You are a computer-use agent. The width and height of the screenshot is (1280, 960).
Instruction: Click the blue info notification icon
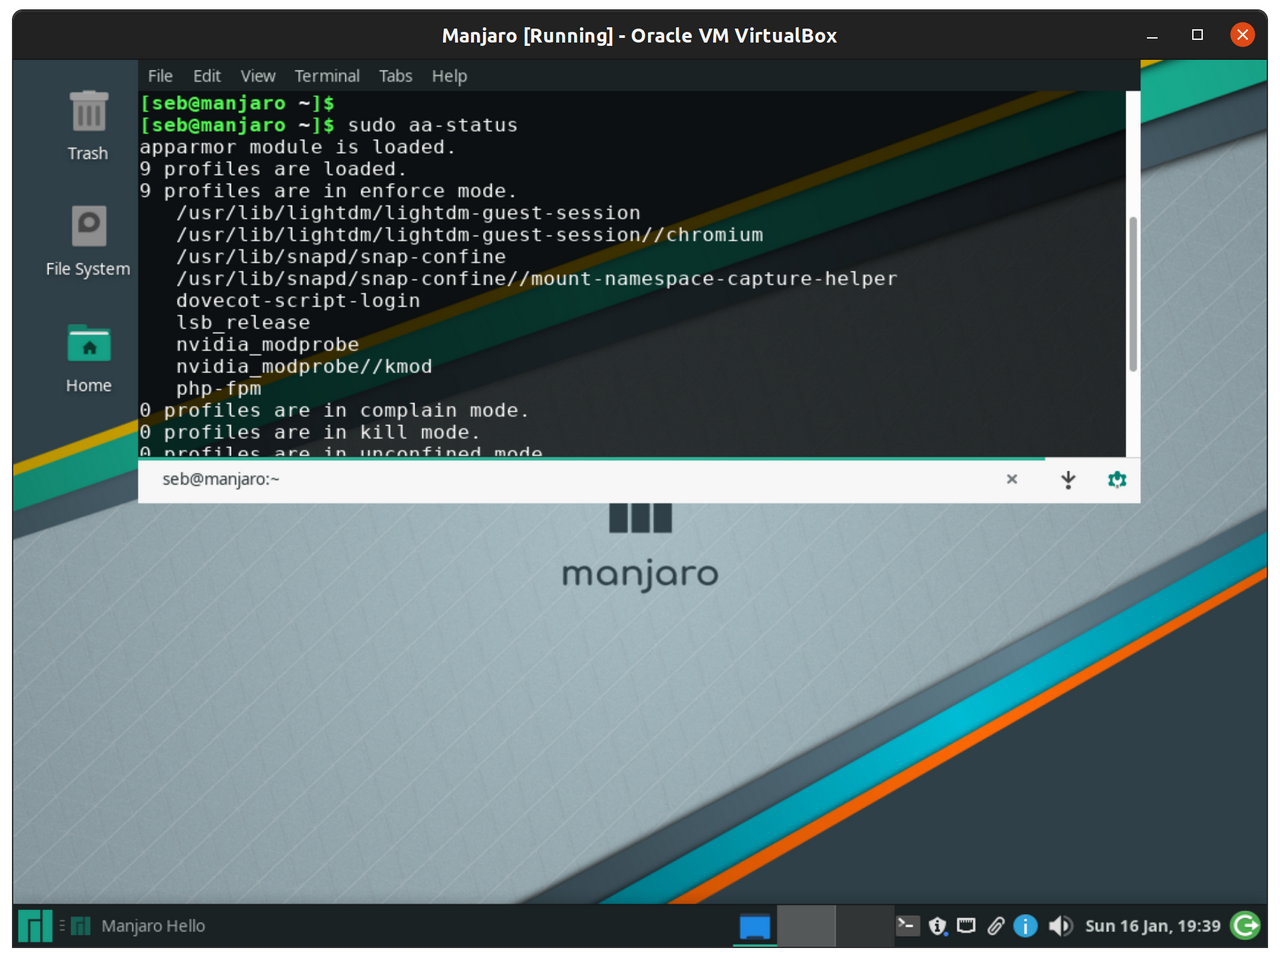1025,926
